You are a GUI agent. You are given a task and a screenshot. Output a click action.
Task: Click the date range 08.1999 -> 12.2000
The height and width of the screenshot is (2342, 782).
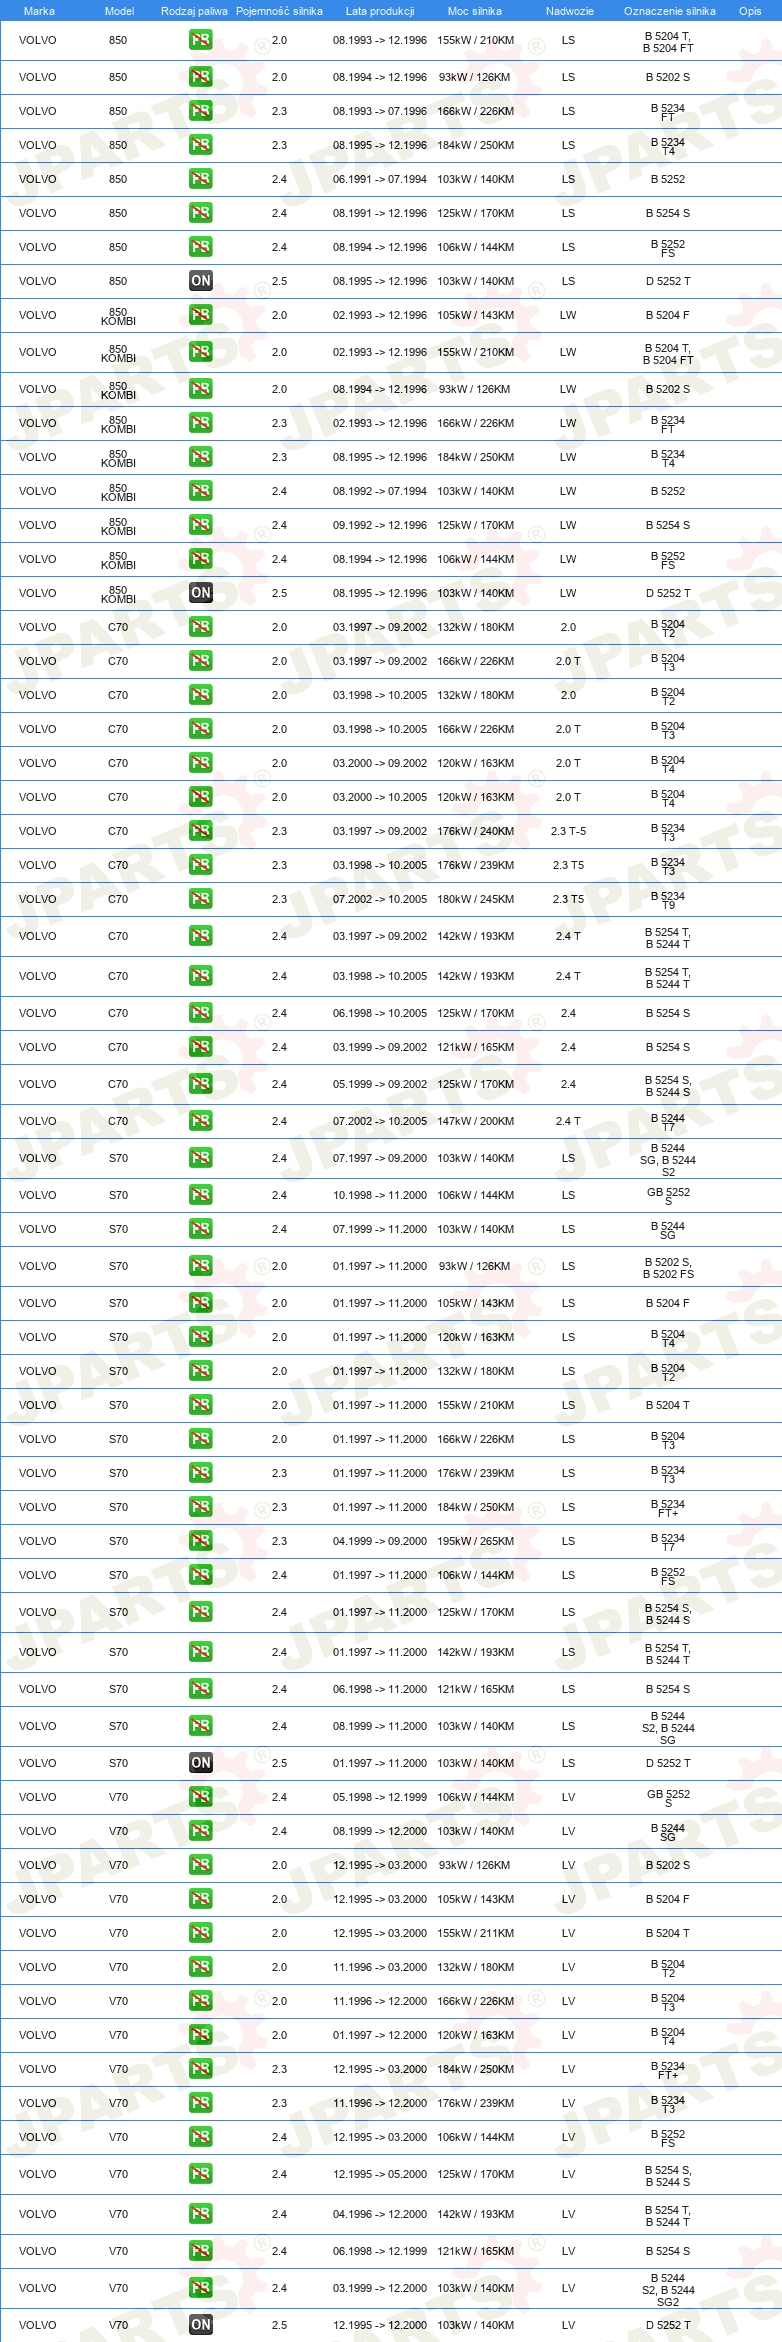[x=380, y=1831]
